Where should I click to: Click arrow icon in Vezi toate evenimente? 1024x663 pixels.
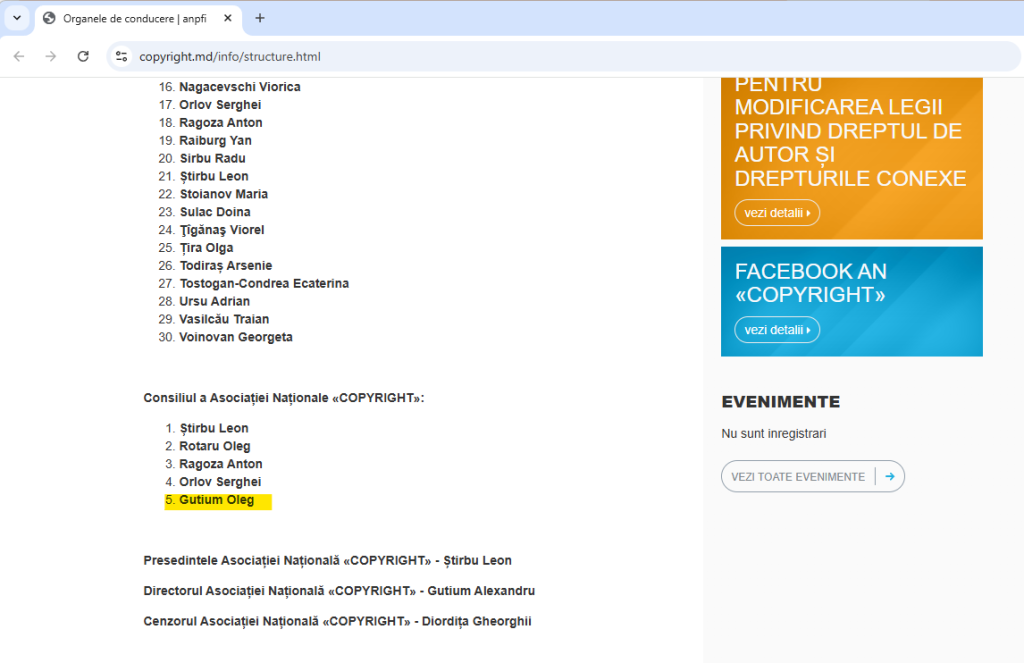tap(889, 477)
